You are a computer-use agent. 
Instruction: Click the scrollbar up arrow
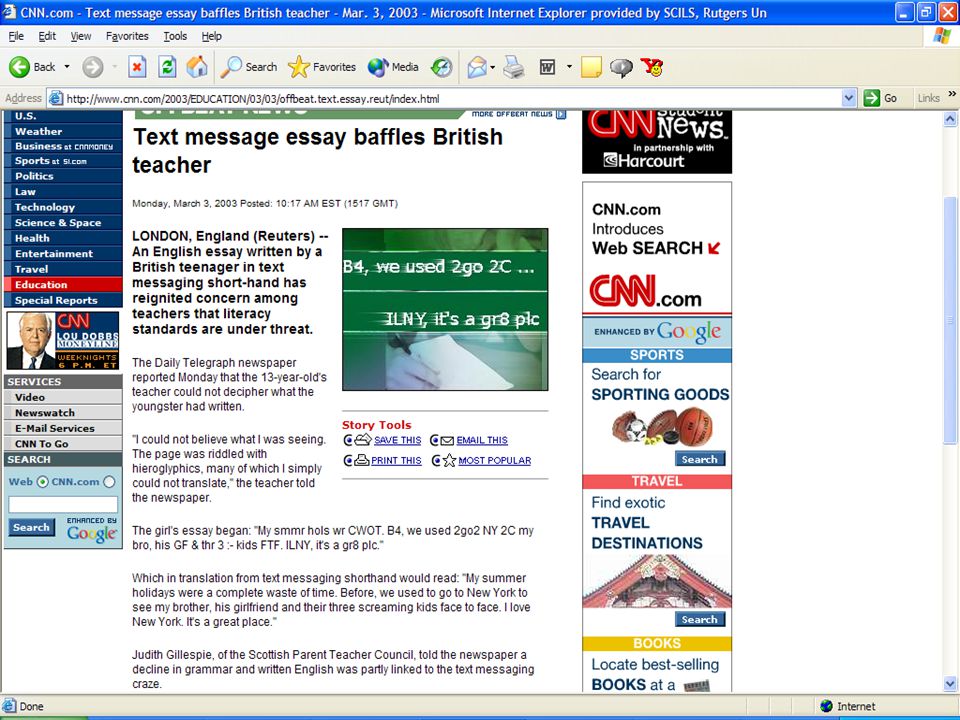(950, 119)
